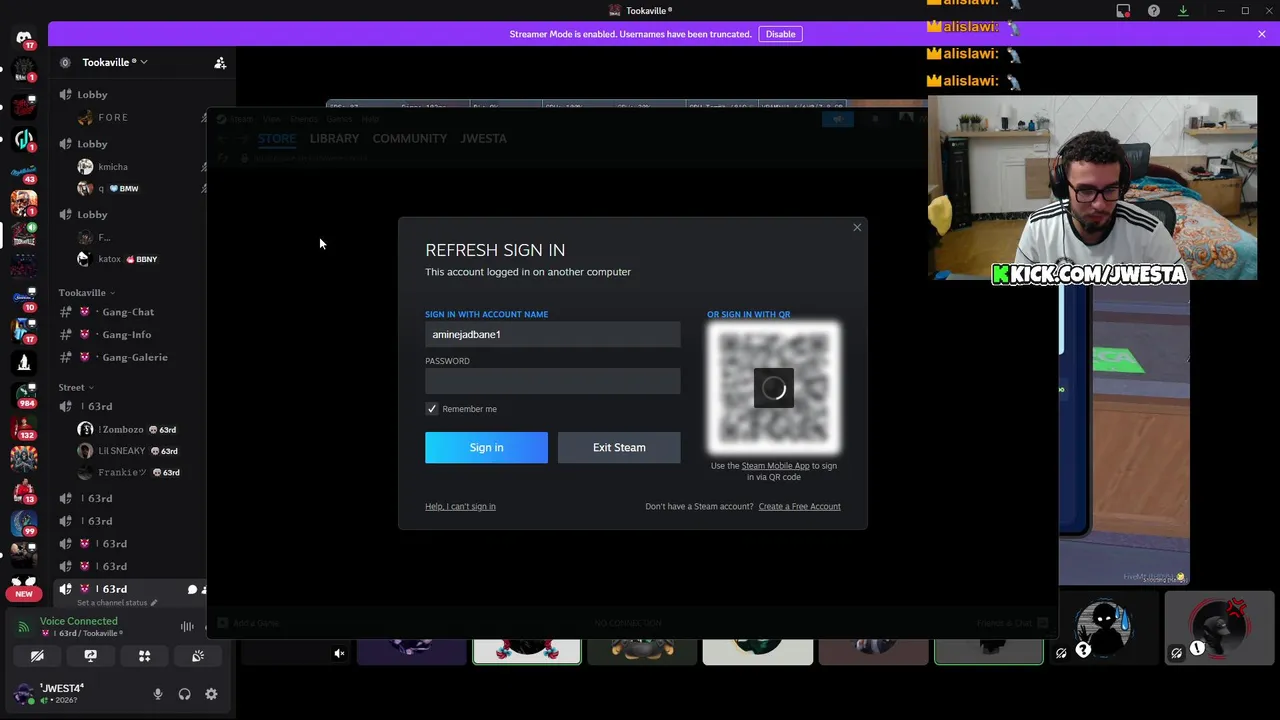Open the Steam JWESTA profile tab
This screenshot has width=1280, height=720.
pyautogui.click(x=483, y=138)
